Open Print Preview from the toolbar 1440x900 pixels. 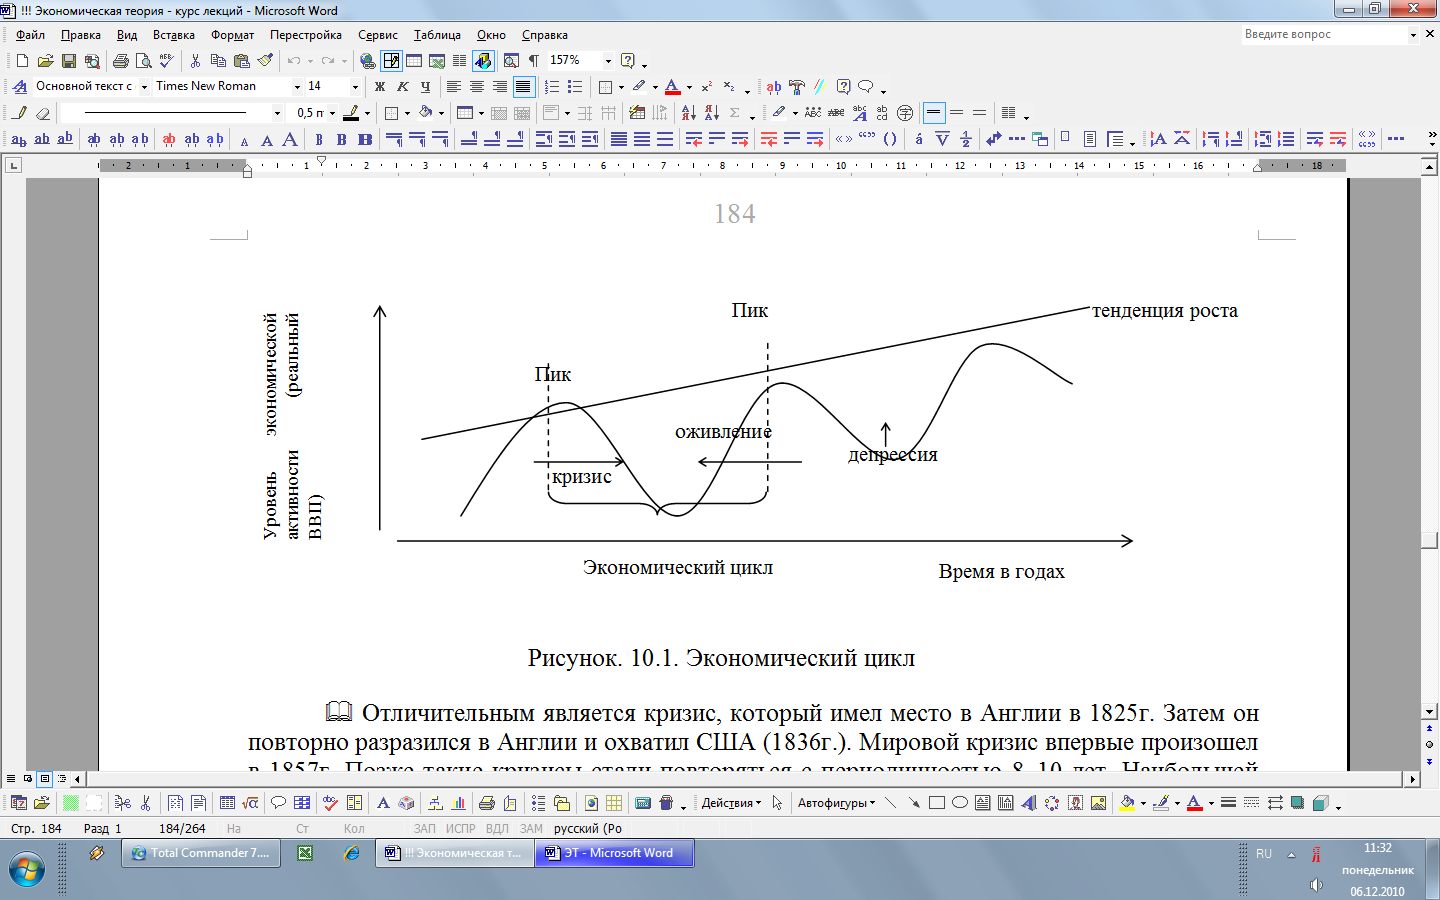[x=144, y=61]
